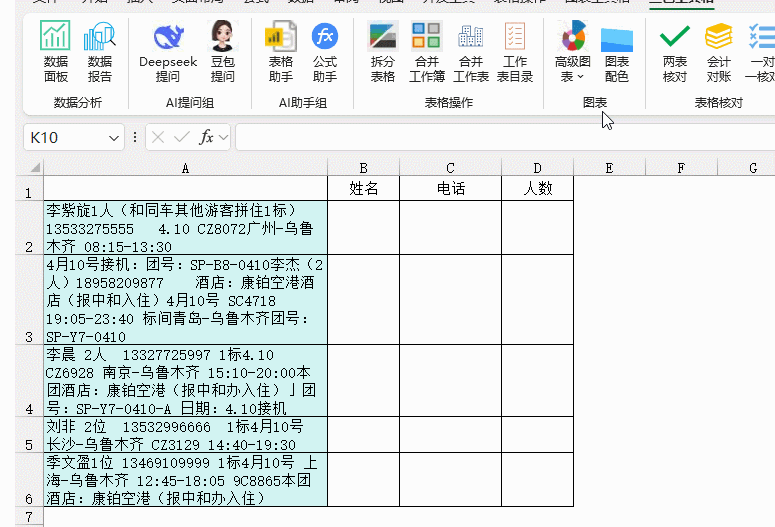
Task: Select row 3 header
Action: click(x=29, y=300)
